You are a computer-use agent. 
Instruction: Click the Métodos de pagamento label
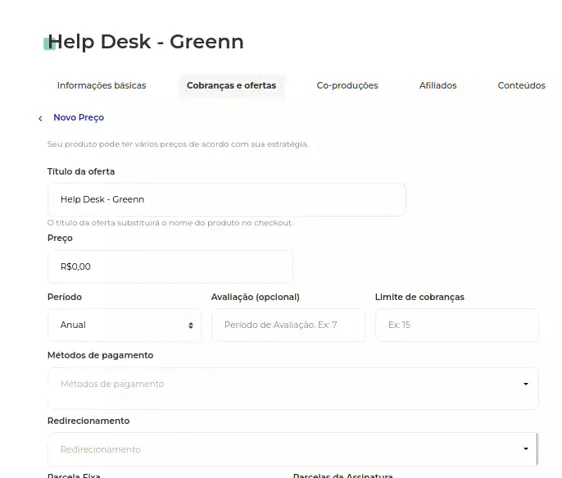click(x=100, y=355)
